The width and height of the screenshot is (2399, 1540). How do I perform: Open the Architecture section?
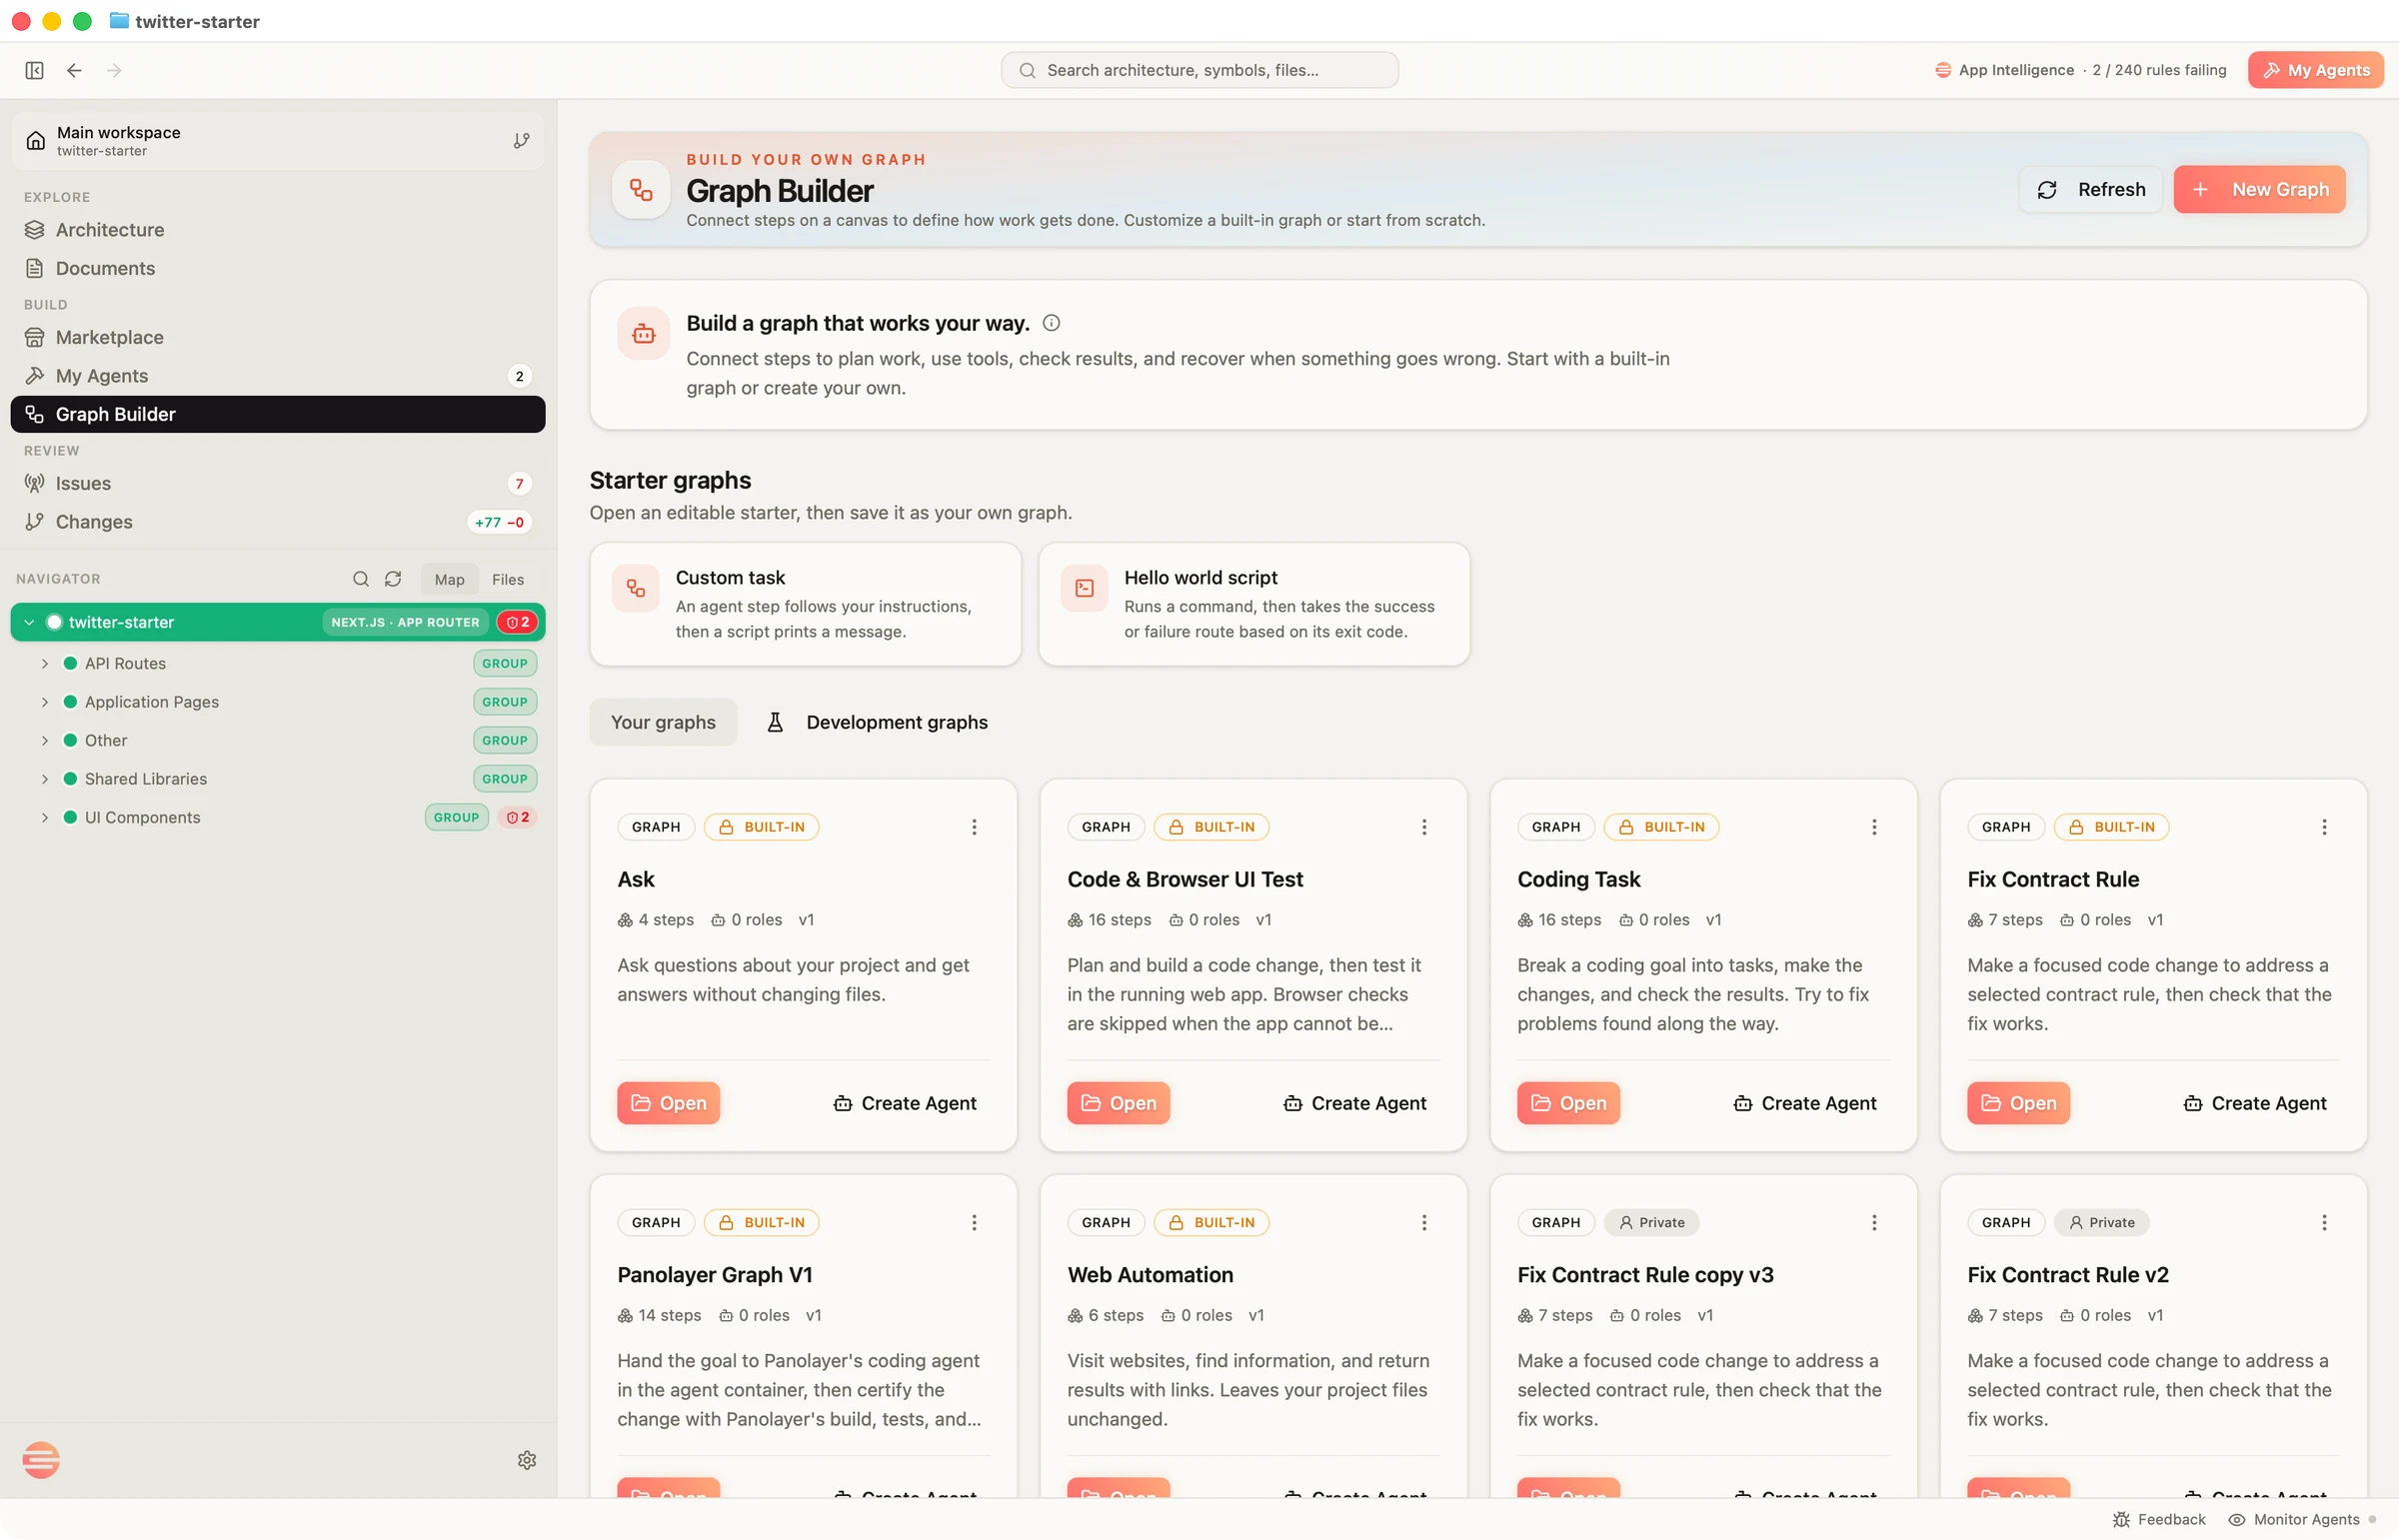tap(278, 230)
